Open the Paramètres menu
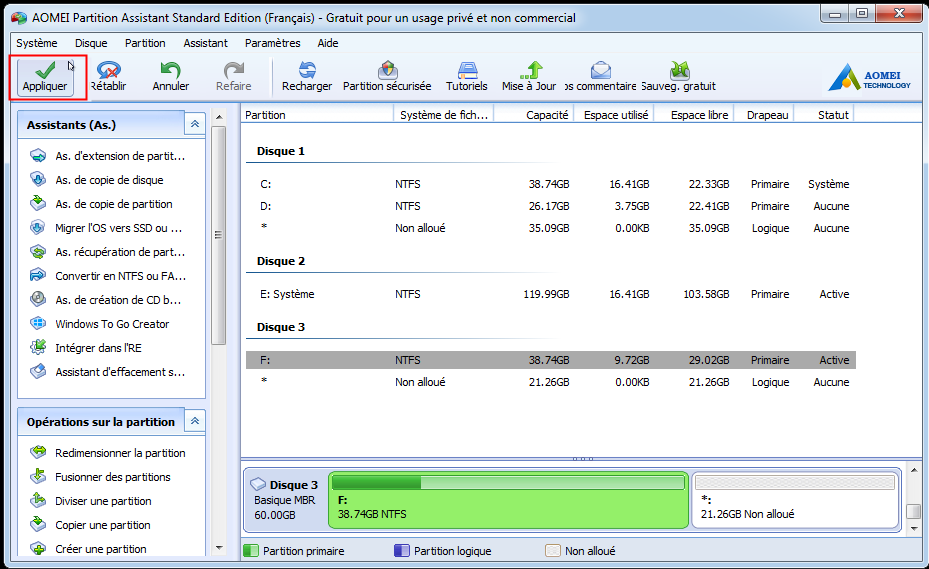929x569 pixels. [272, 43]
